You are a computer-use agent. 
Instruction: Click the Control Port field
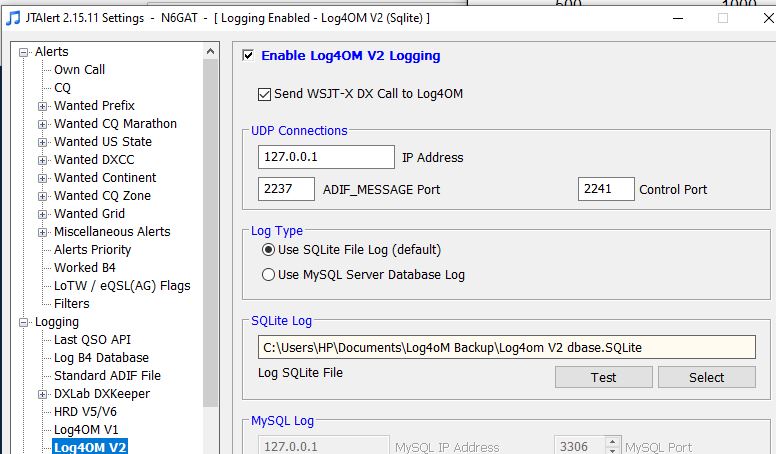606,189
